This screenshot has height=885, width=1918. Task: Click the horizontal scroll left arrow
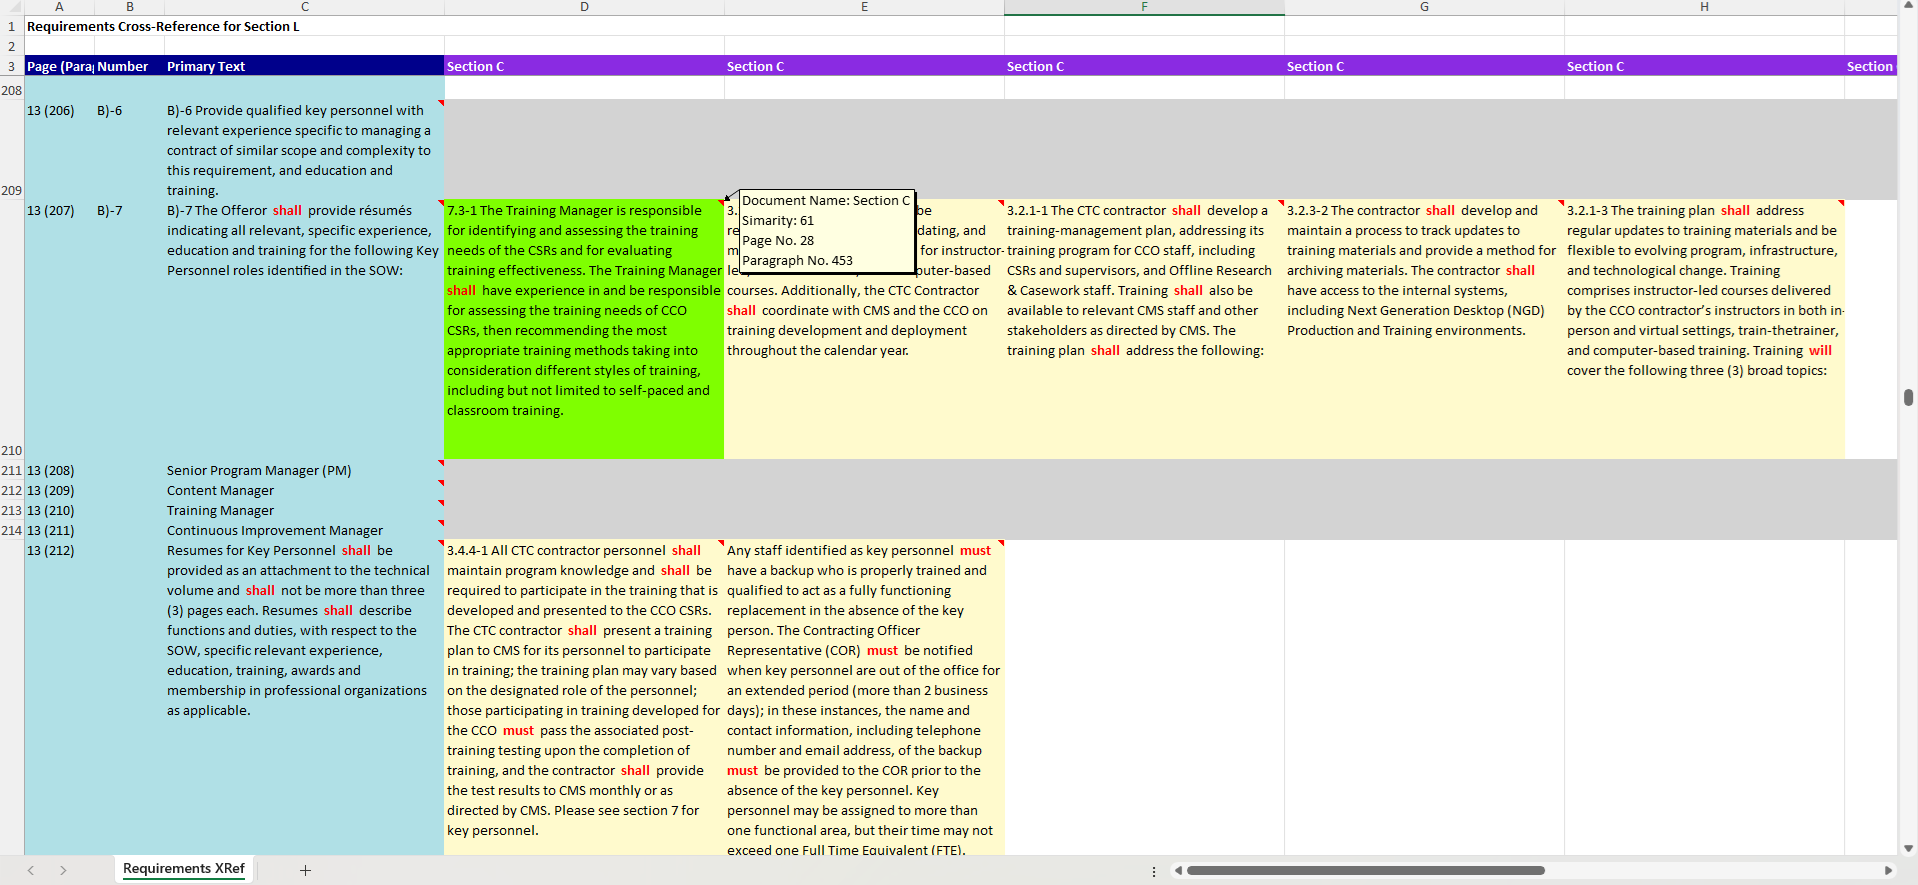click(x=1179, y=870)
